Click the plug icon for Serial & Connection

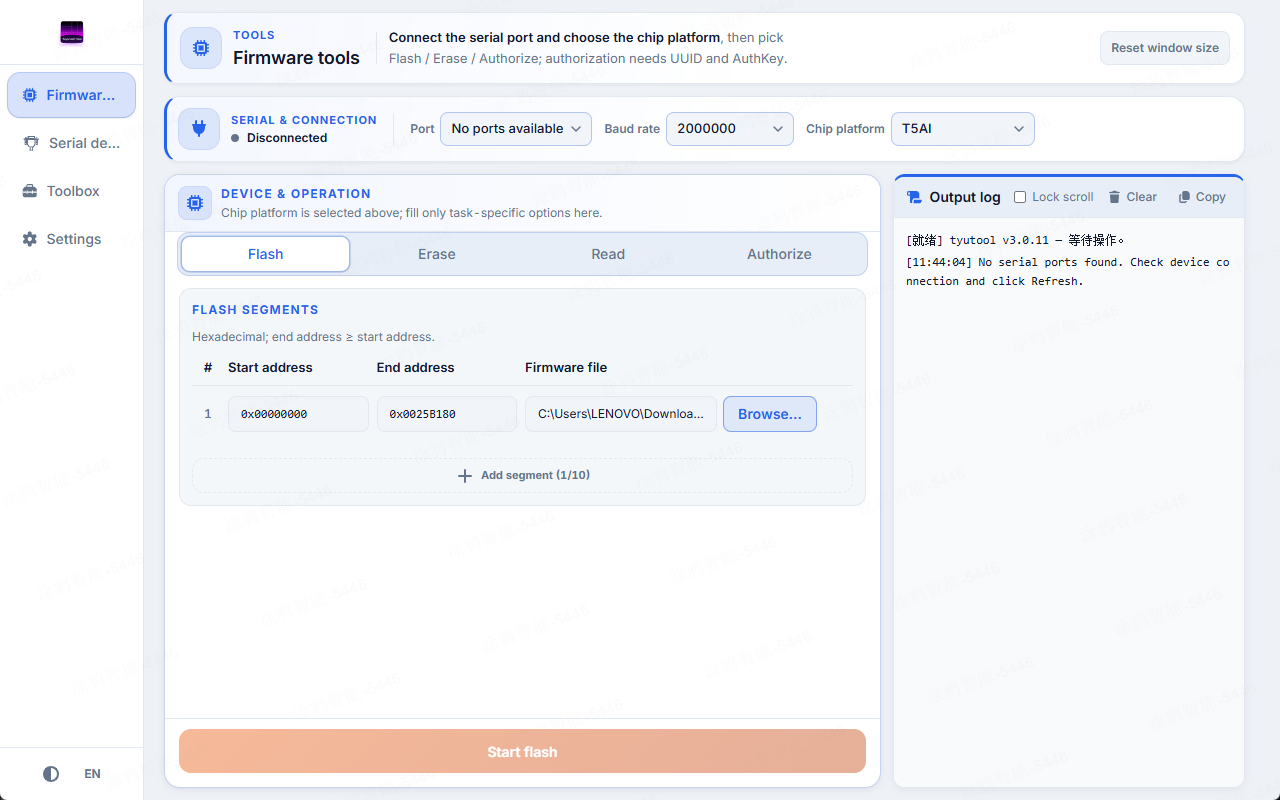[x=199, y=129]
